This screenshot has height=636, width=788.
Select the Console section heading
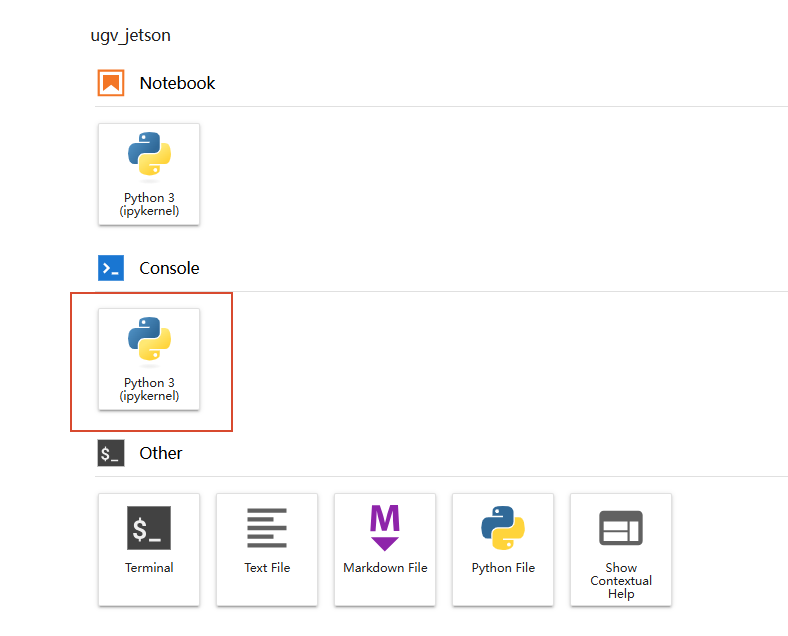pyautogui.click(x=169, y=268)
